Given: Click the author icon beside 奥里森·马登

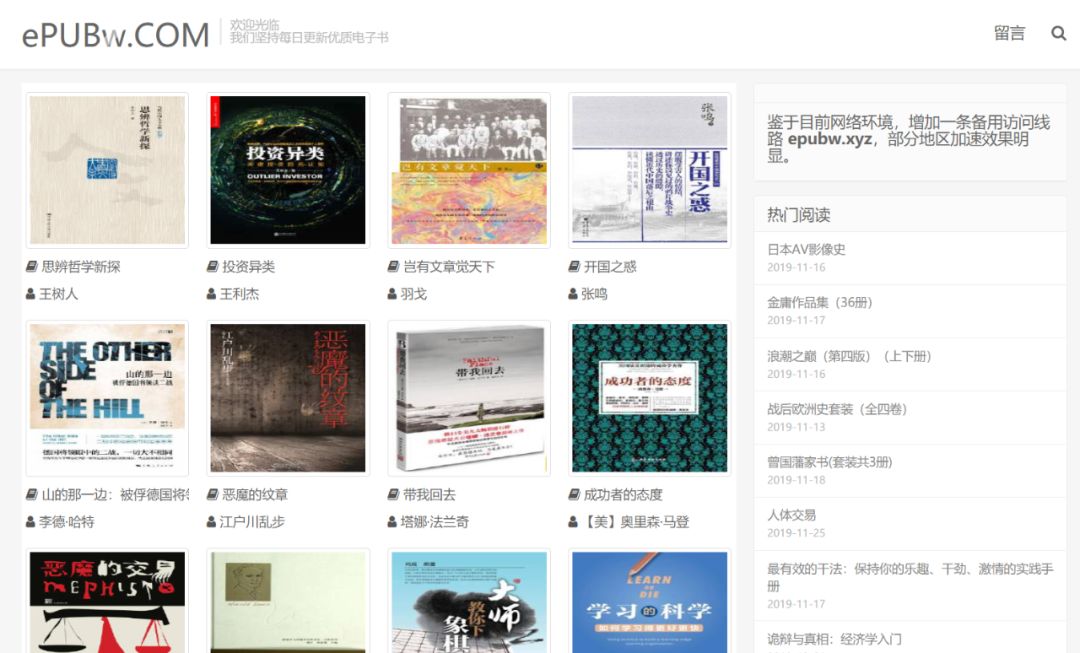Looking at the screenshot, I should point(573,522).
